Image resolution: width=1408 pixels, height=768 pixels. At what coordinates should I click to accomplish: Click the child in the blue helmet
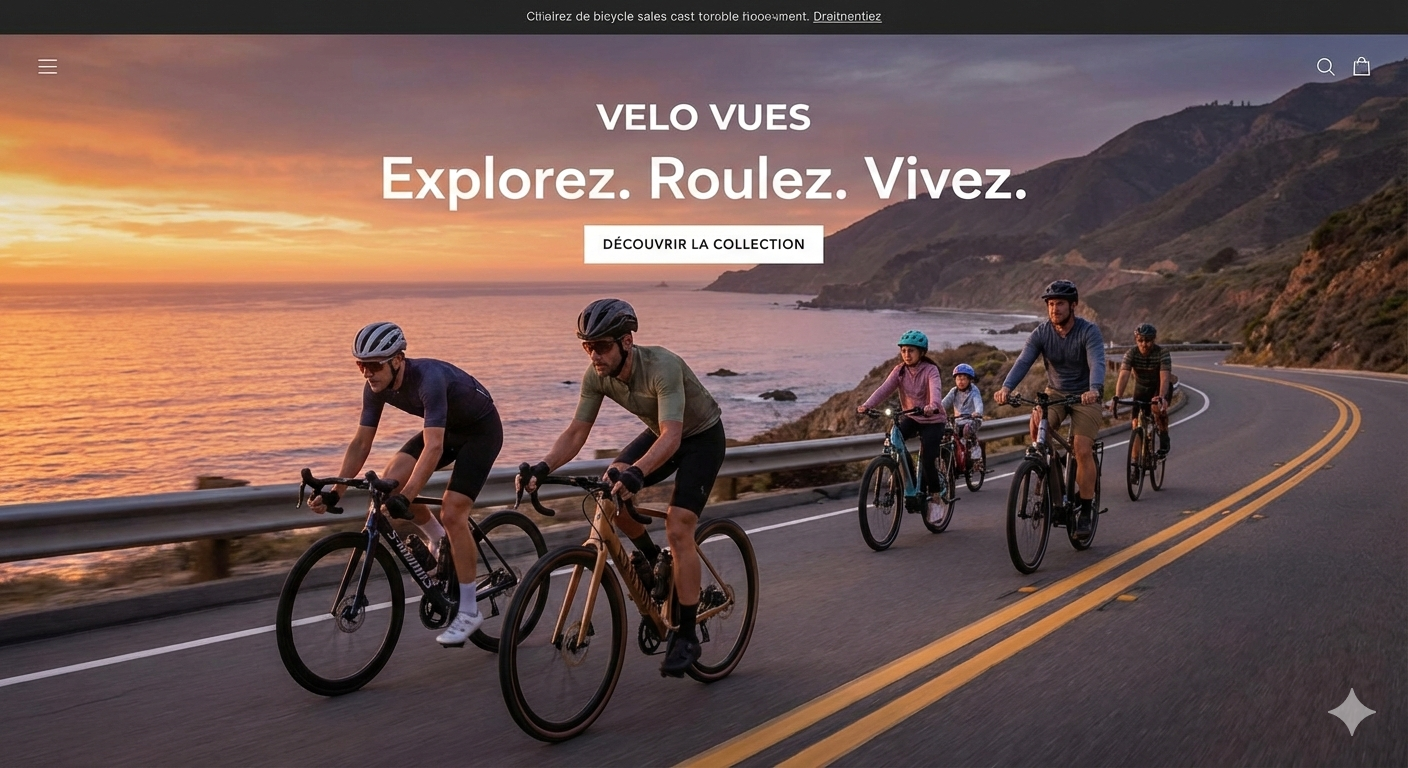click(963, 400)
